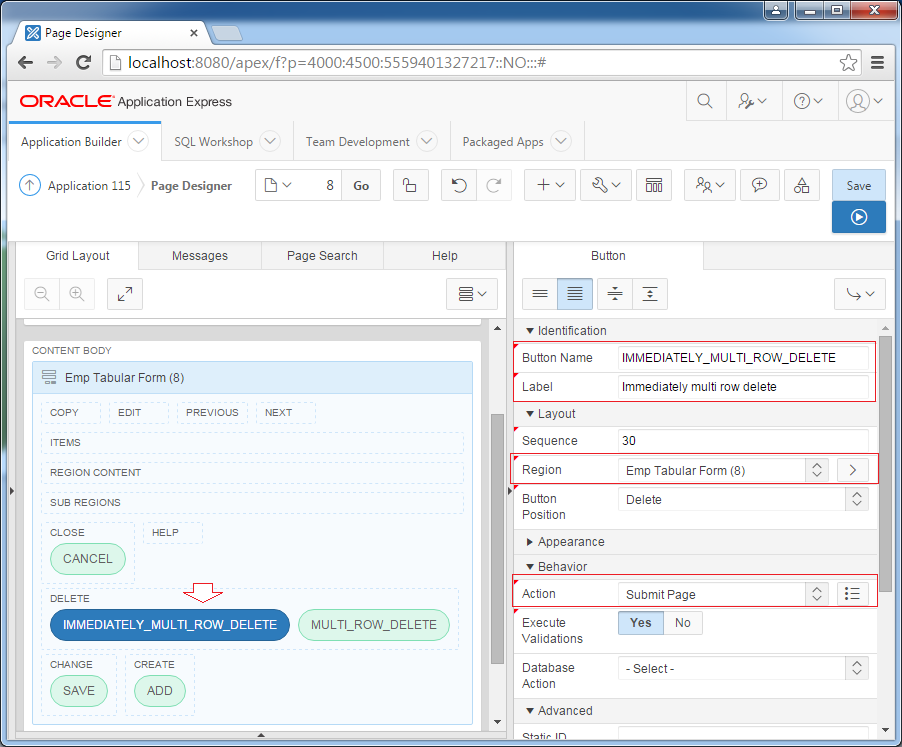Screen dimensions: 902x747
Task: Open the Help tab
Action: pyautogui.click(x=445, y=256)
